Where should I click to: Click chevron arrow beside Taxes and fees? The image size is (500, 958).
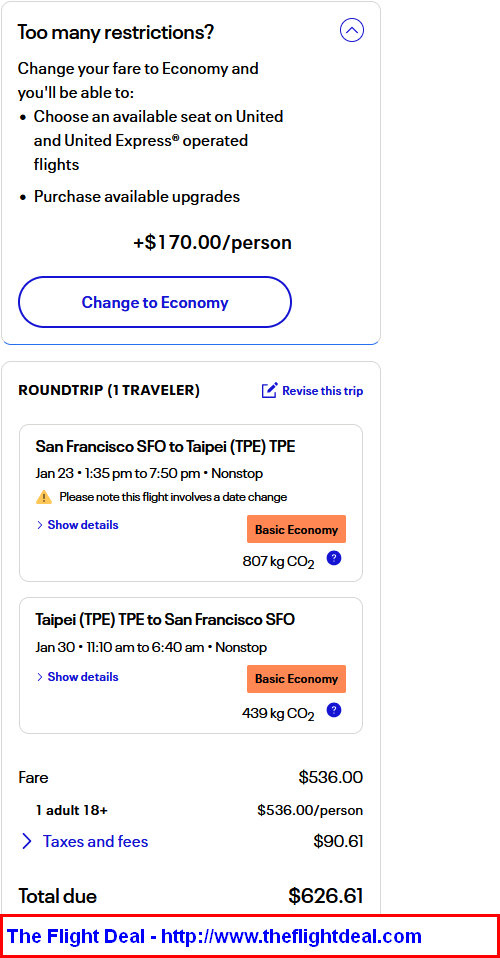[27, 841]
